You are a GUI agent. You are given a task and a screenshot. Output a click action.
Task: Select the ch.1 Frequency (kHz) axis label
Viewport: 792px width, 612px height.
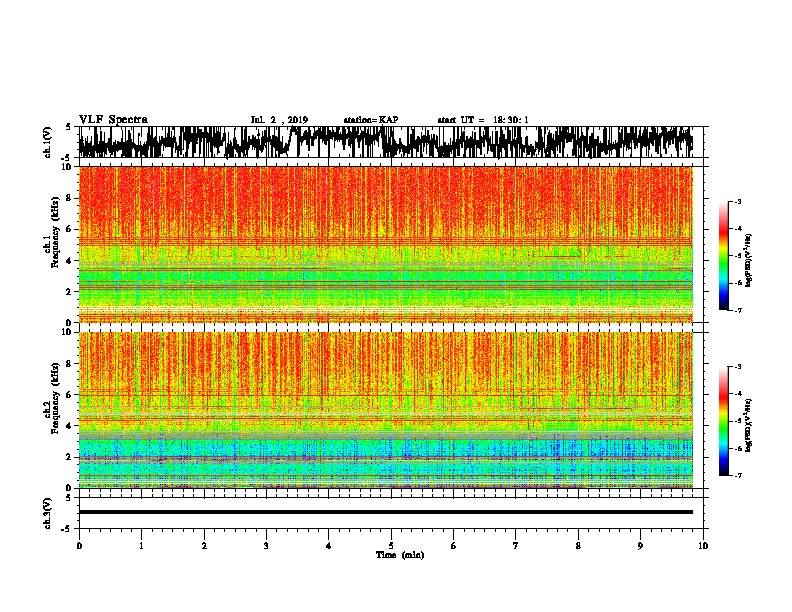coord(52,232)
